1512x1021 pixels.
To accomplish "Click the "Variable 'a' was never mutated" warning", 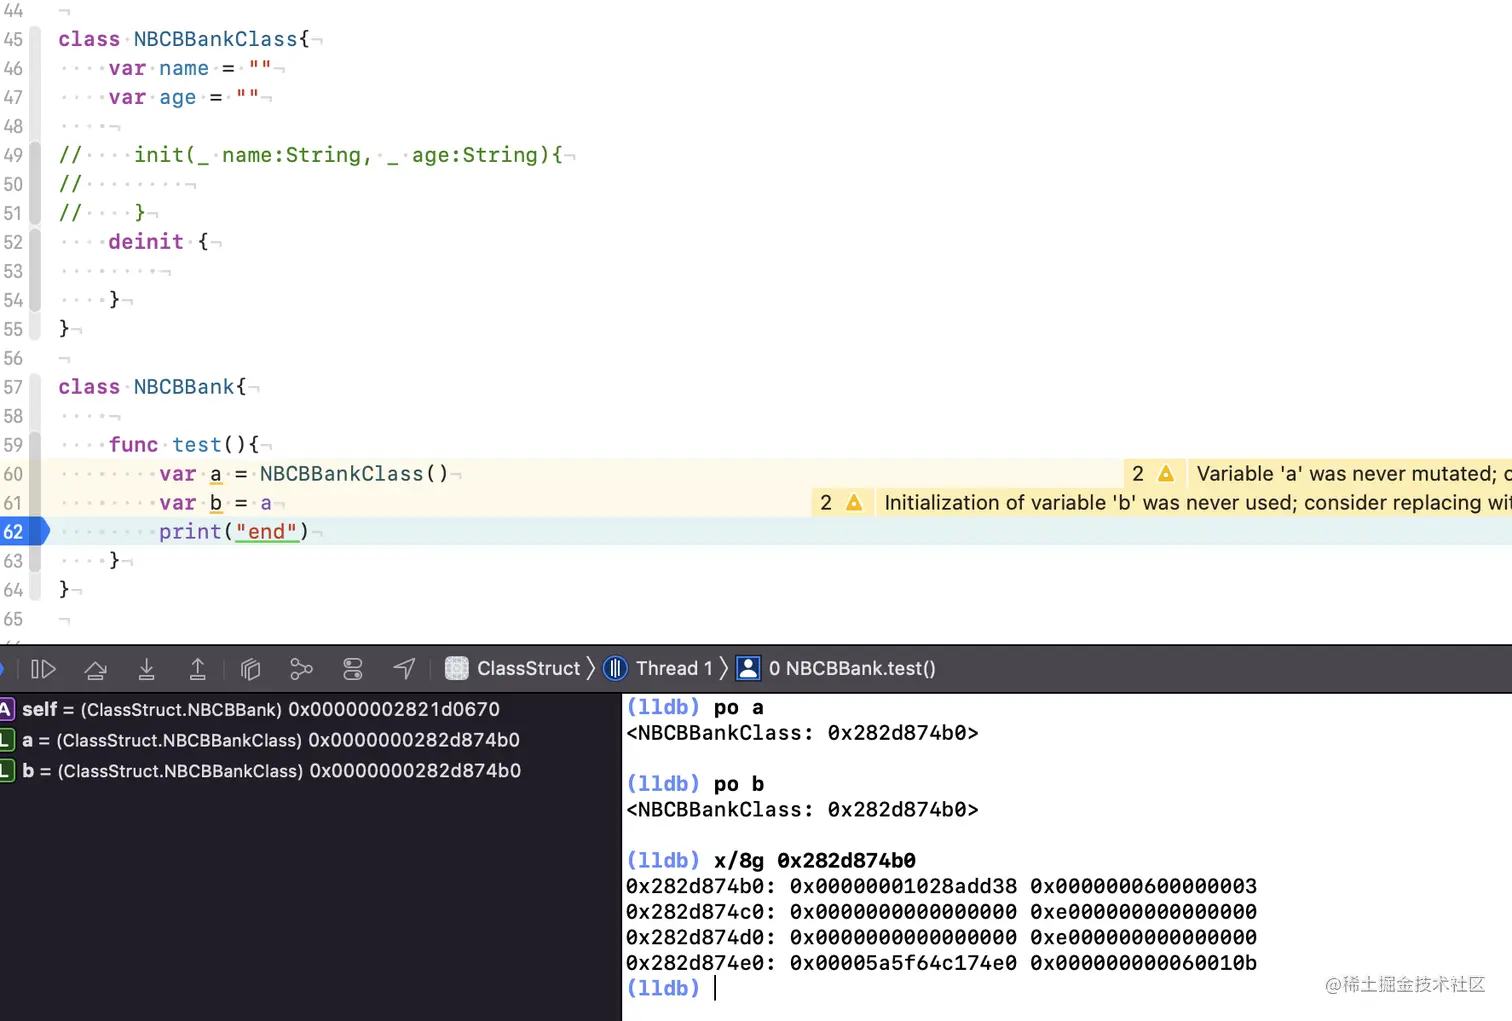I will click(1354, 474).
